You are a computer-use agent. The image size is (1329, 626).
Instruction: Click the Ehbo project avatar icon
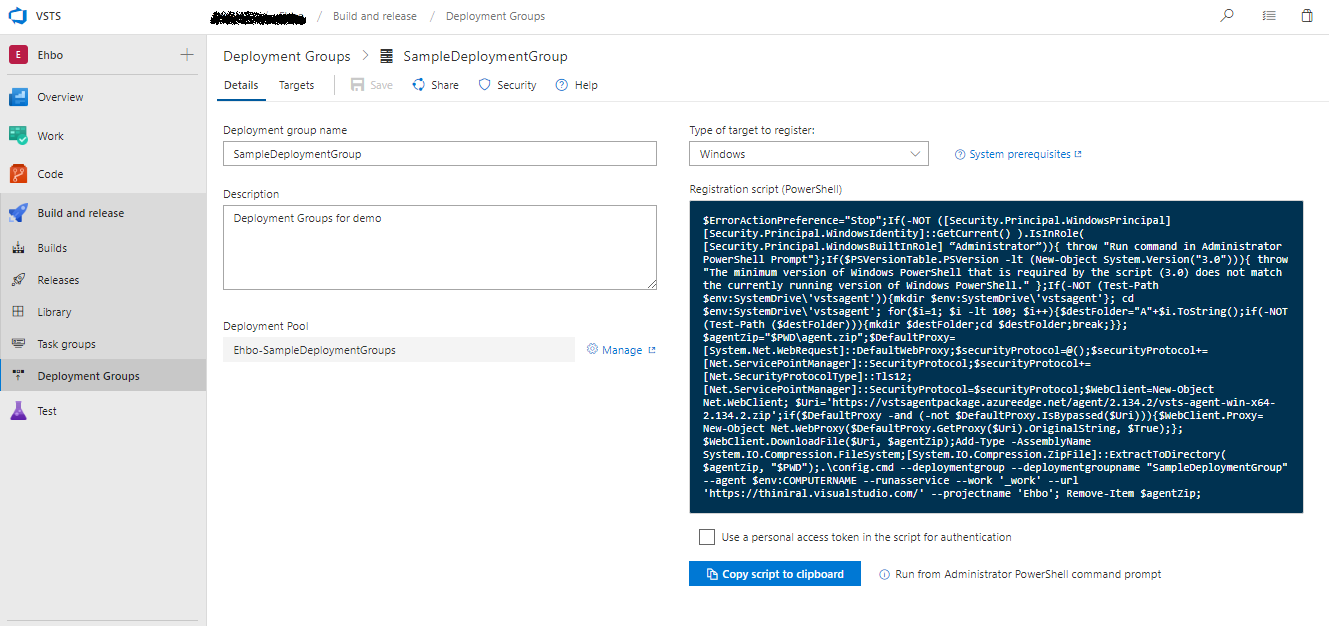point(18,55)
